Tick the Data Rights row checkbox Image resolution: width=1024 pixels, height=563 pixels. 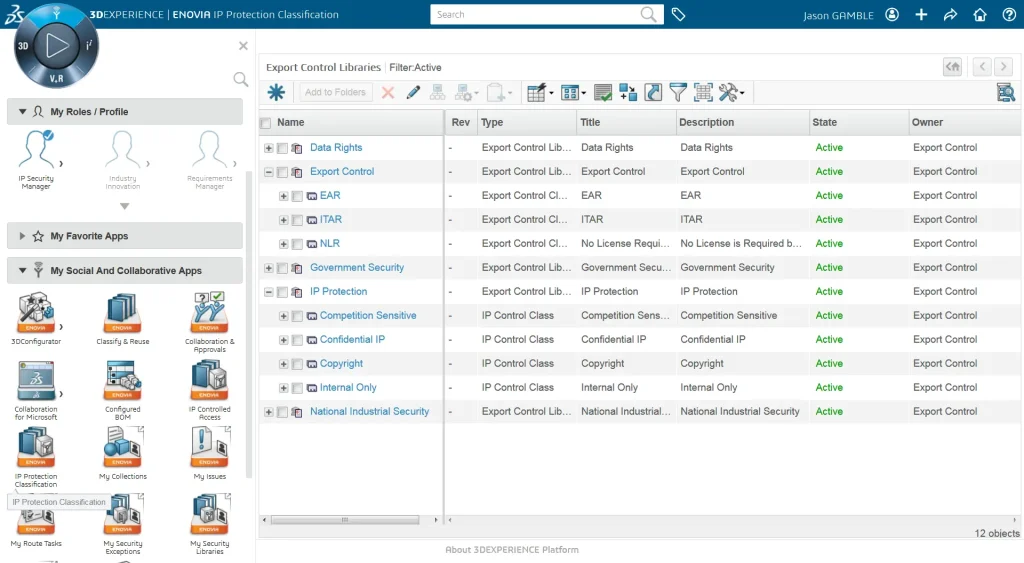[x=282, y=148]
